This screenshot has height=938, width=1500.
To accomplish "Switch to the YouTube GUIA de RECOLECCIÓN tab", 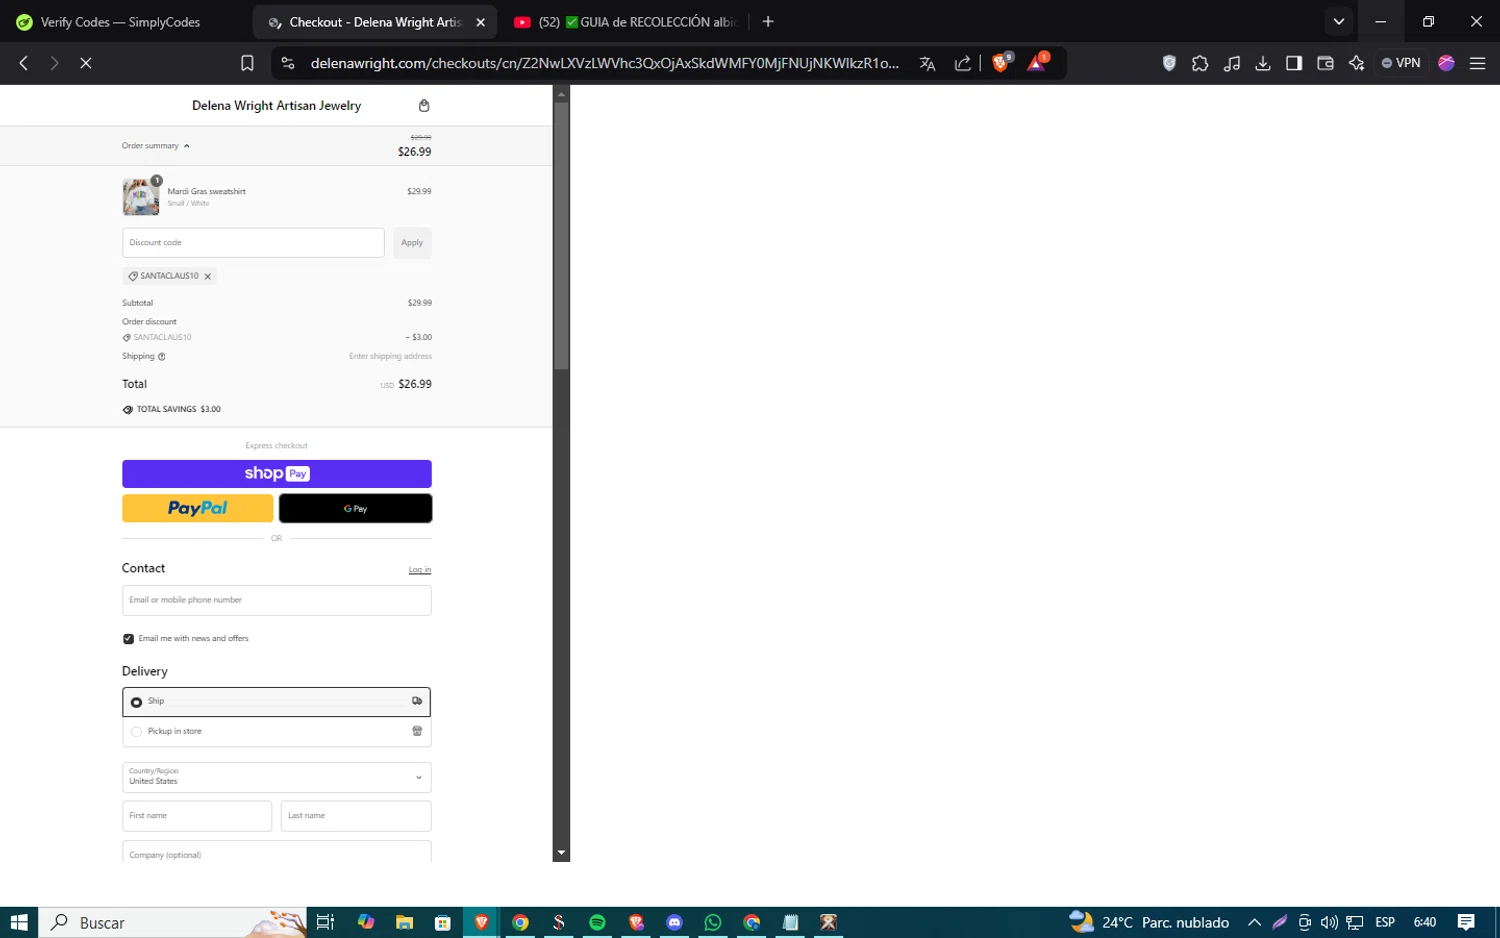I will pos(624,22).
